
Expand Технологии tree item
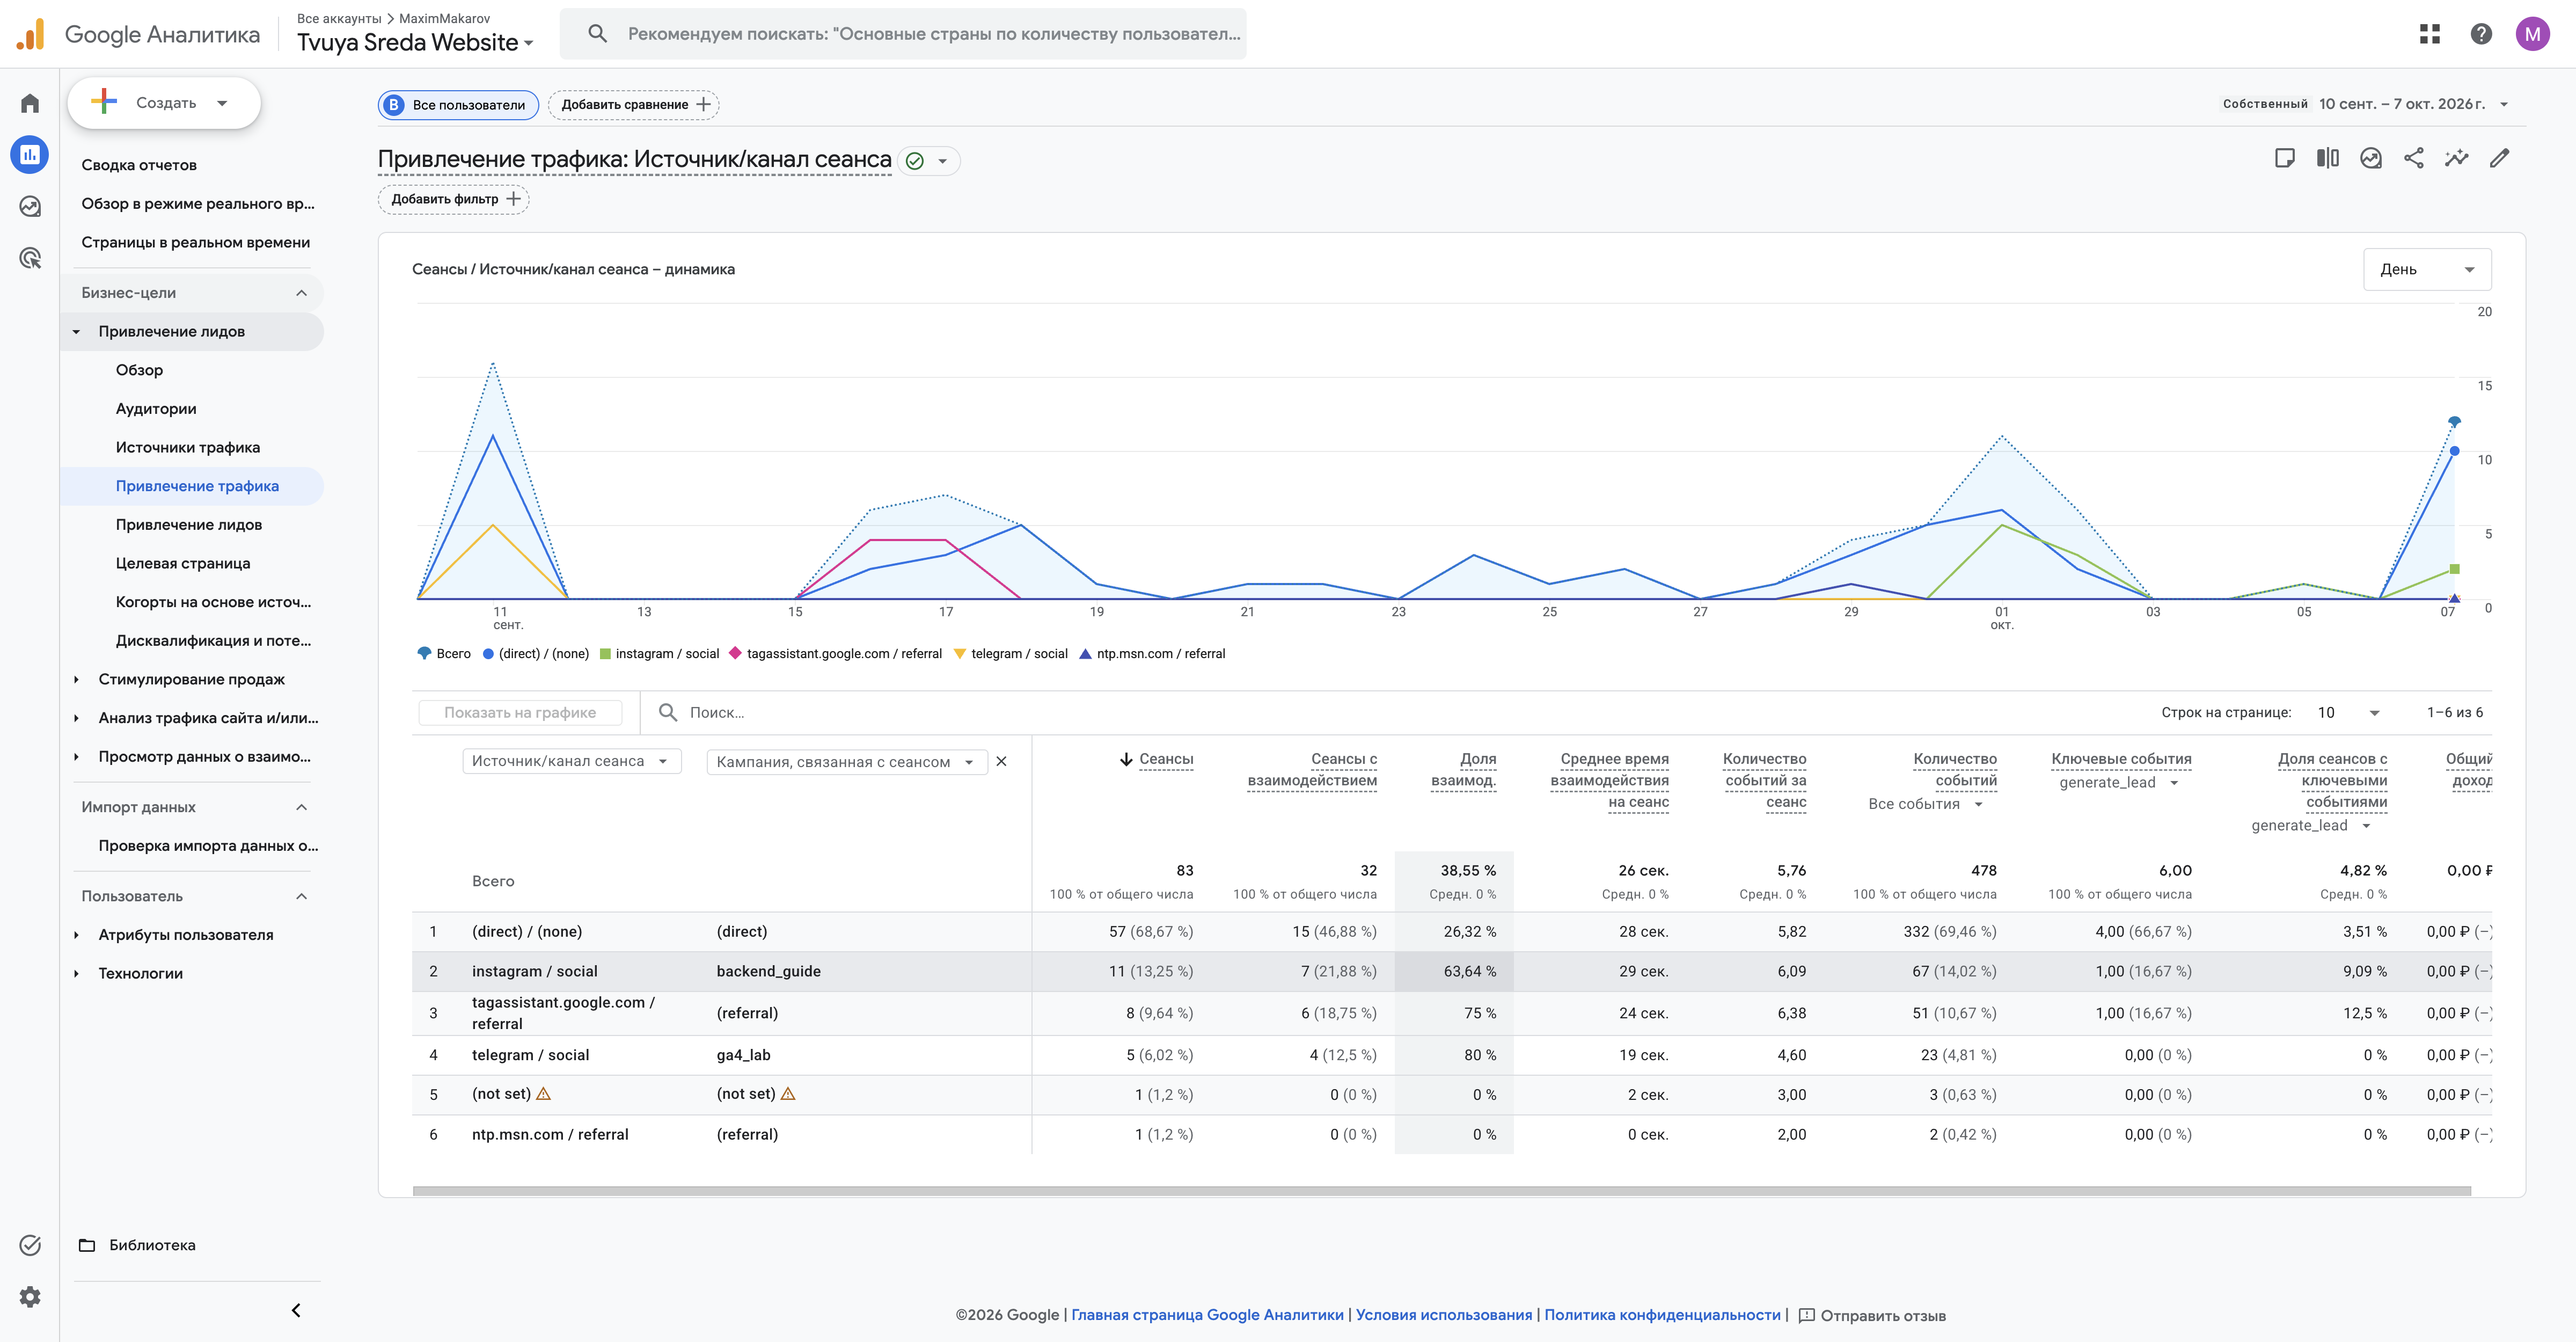tap(76, 974)
